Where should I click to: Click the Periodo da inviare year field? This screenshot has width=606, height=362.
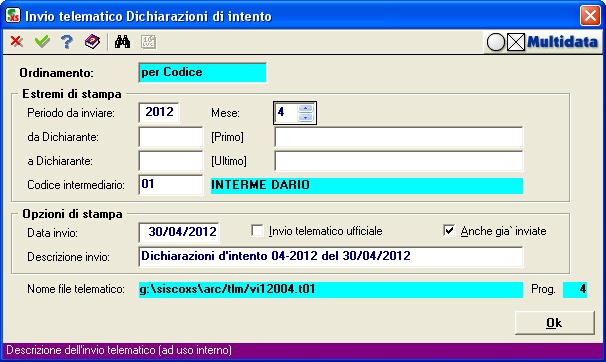(159, 113)
